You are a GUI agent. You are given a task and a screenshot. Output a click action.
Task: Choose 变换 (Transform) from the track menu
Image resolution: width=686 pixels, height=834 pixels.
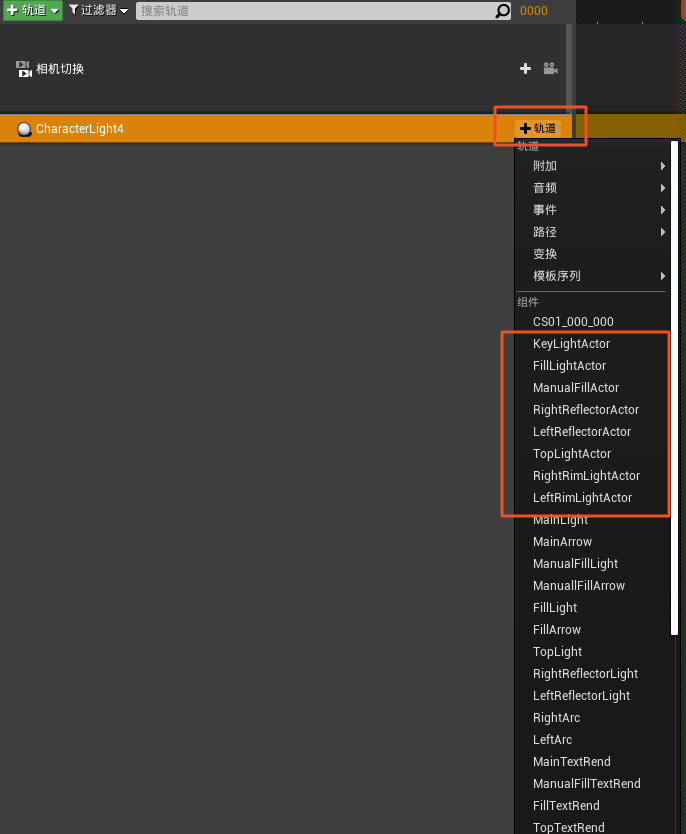[546, 254]
